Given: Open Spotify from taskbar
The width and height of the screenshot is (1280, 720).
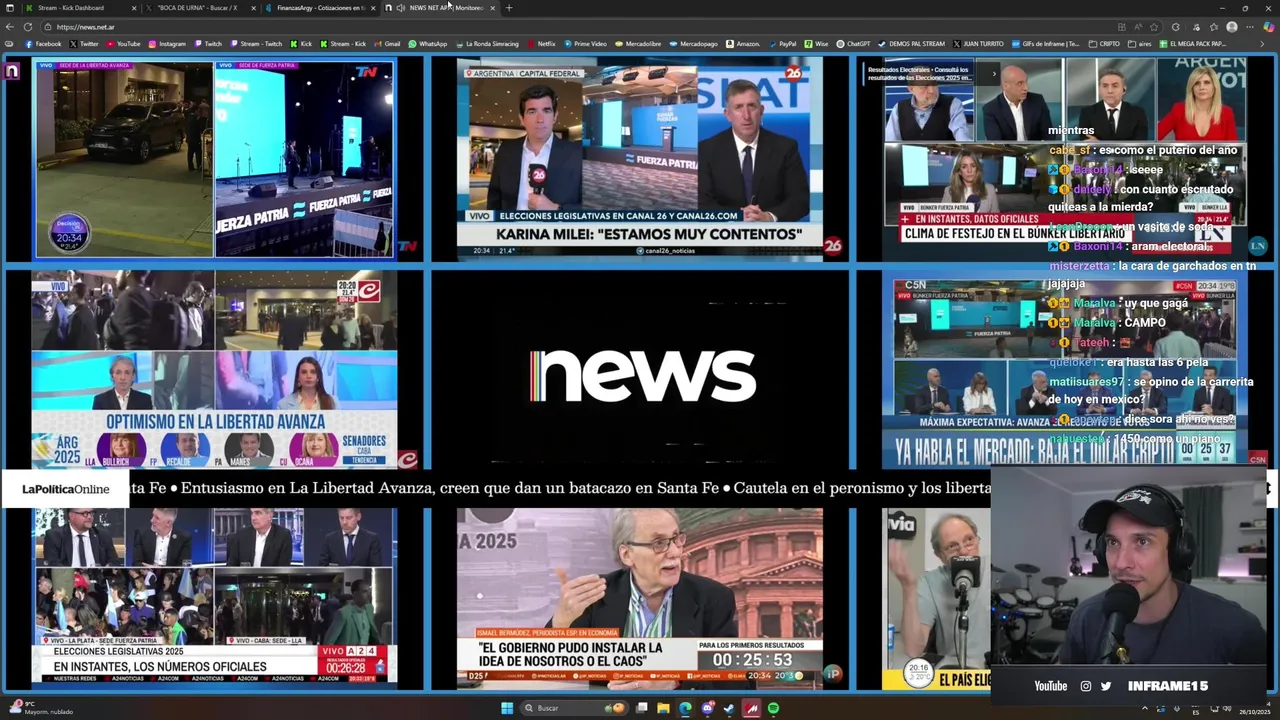Looking at the screenshot, I should point(773,708).
